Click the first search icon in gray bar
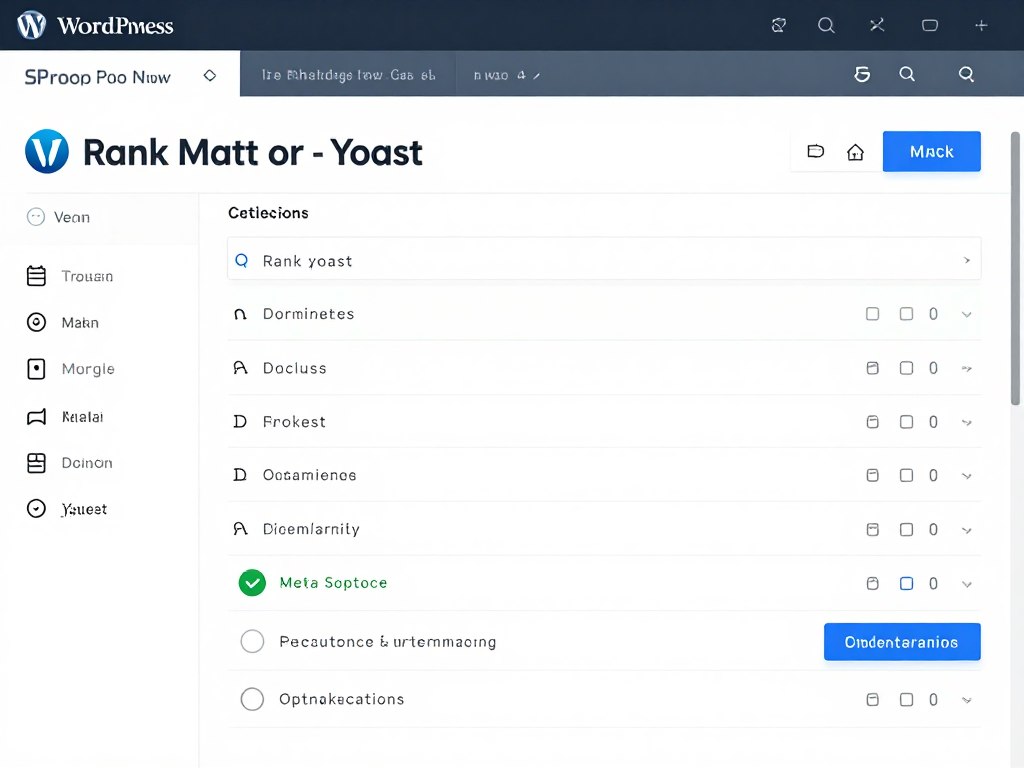 coord(907,74)
